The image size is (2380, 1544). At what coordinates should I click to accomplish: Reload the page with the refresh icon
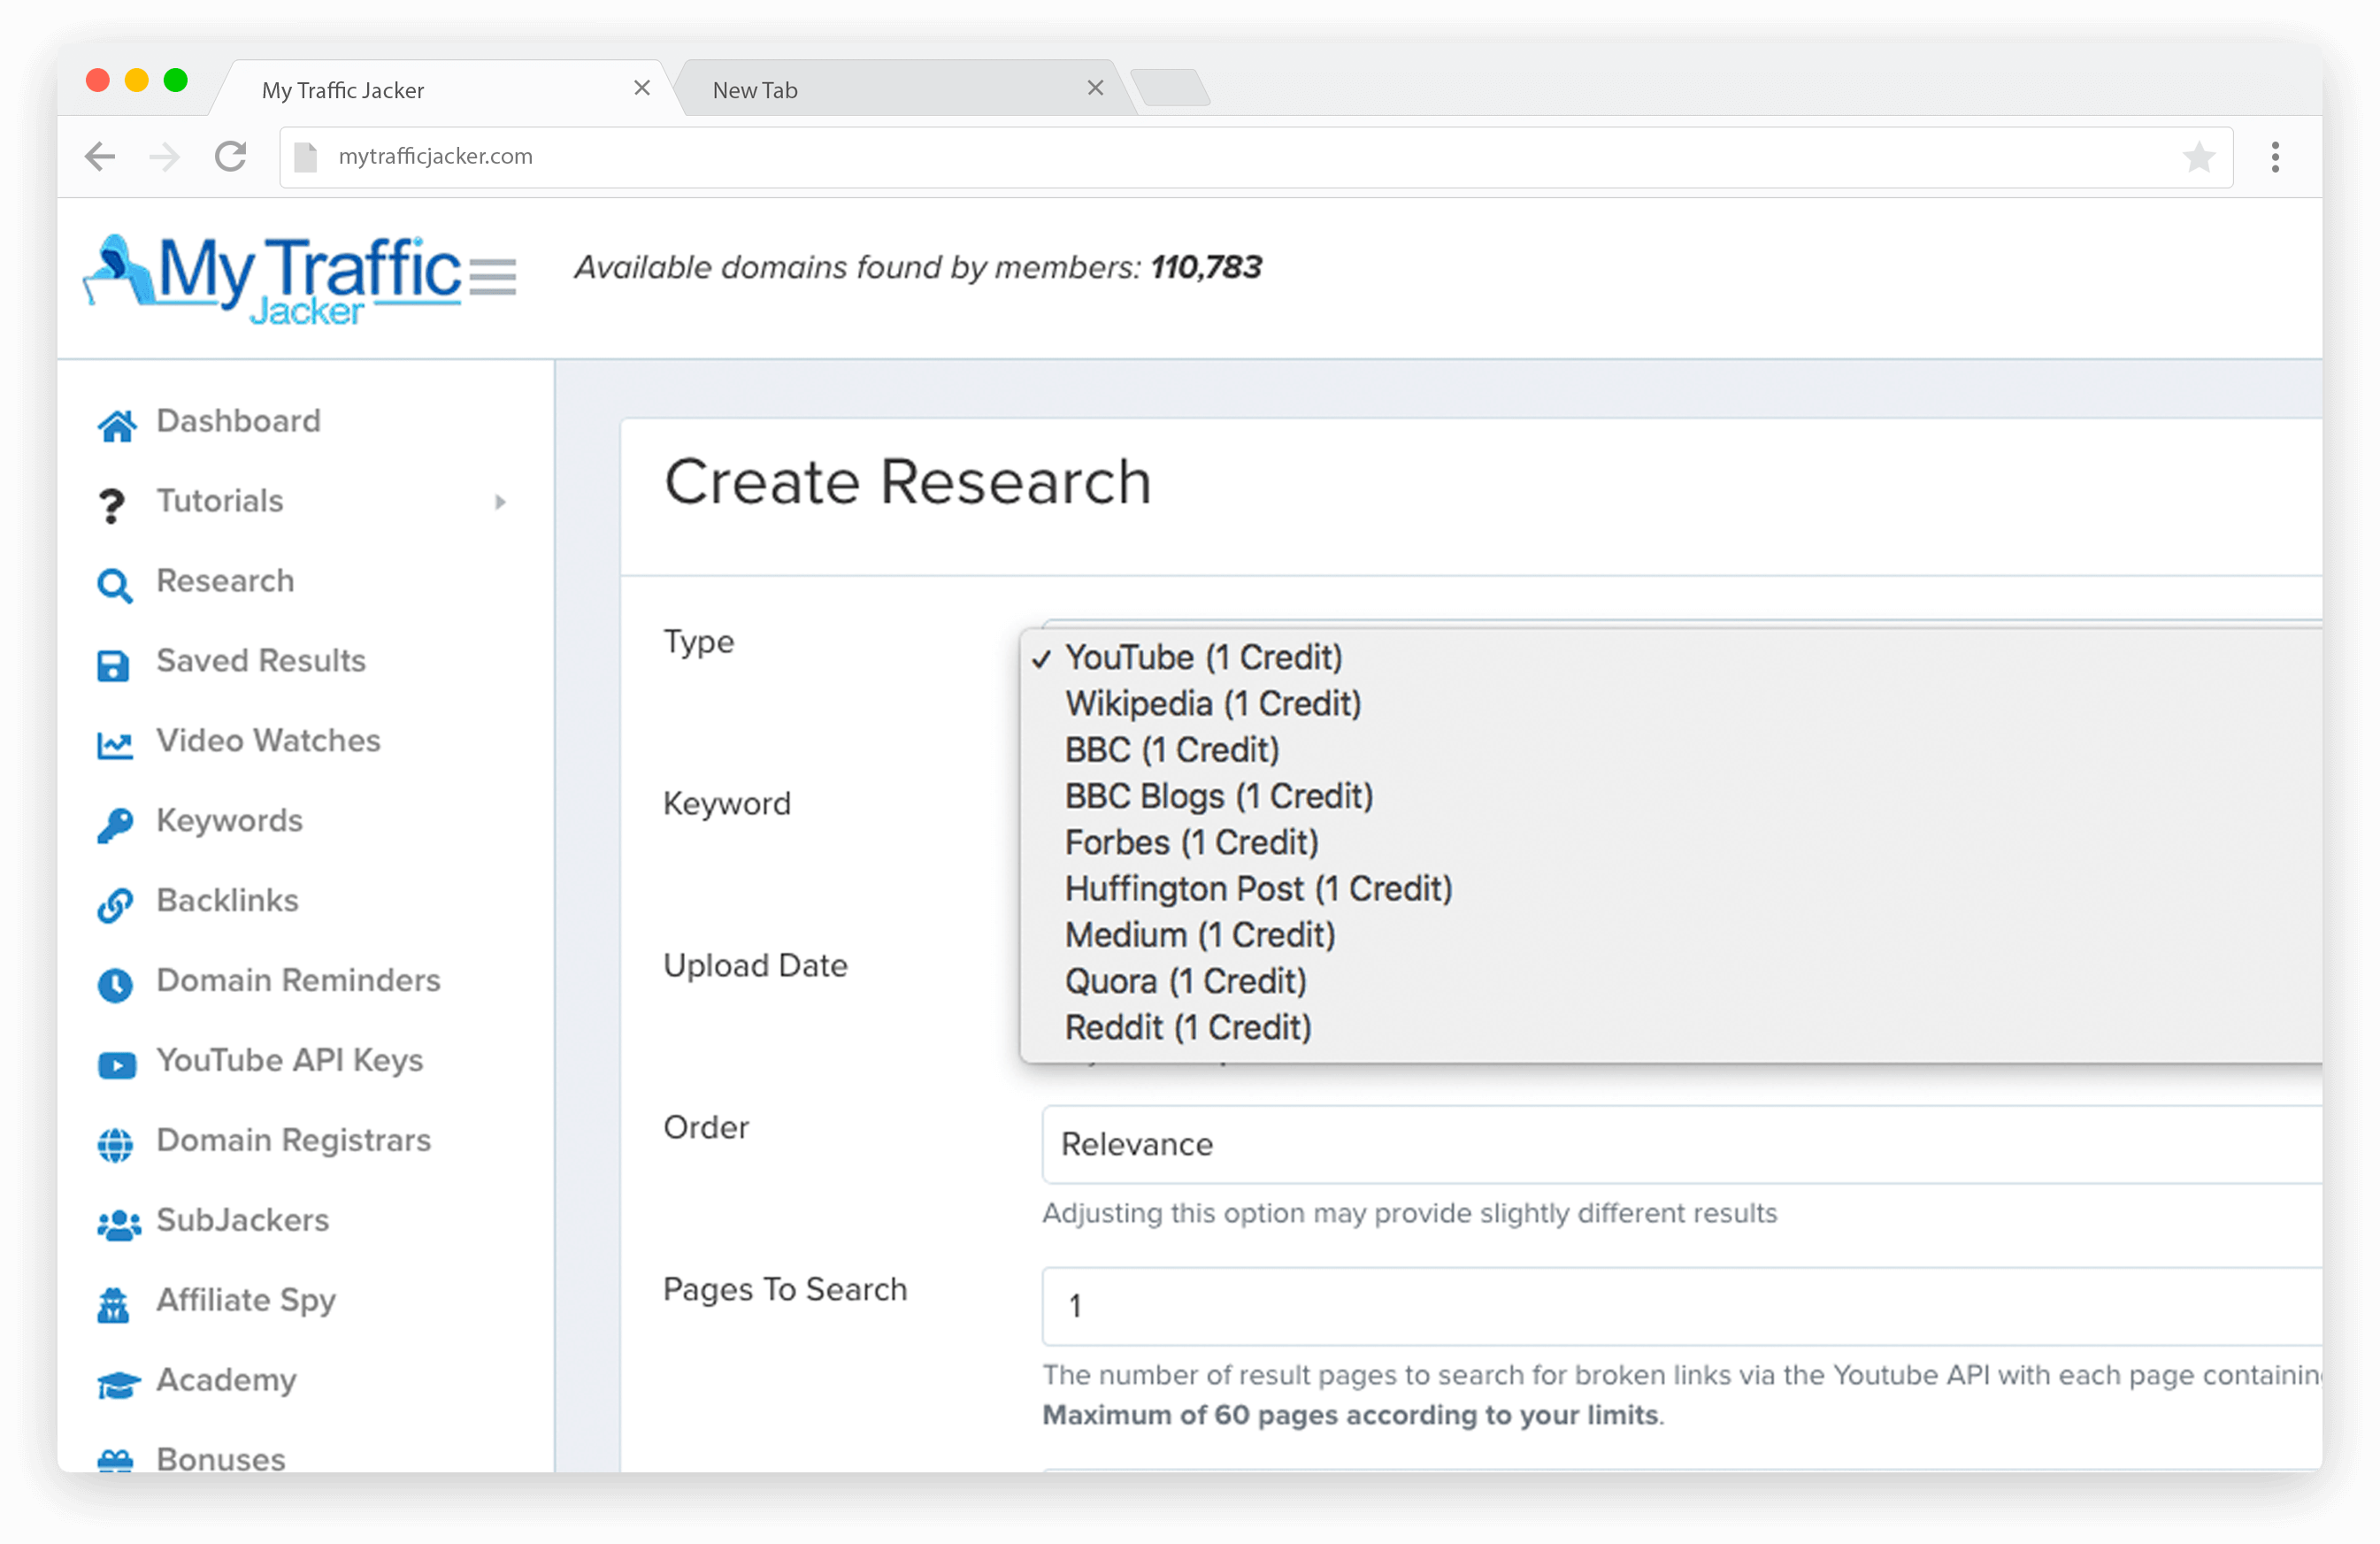coord(230,156)
